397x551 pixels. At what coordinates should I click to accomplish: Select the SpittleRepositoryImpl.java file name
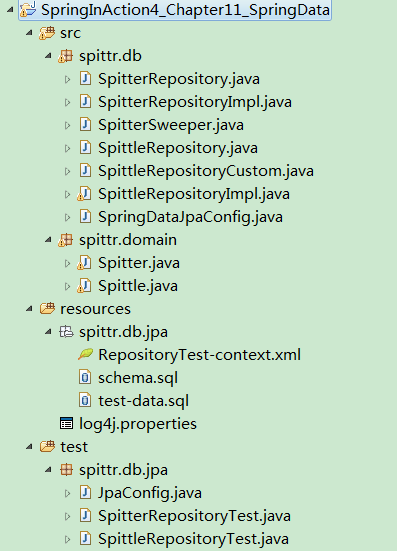pyautogui.click(x=194, y=194)
